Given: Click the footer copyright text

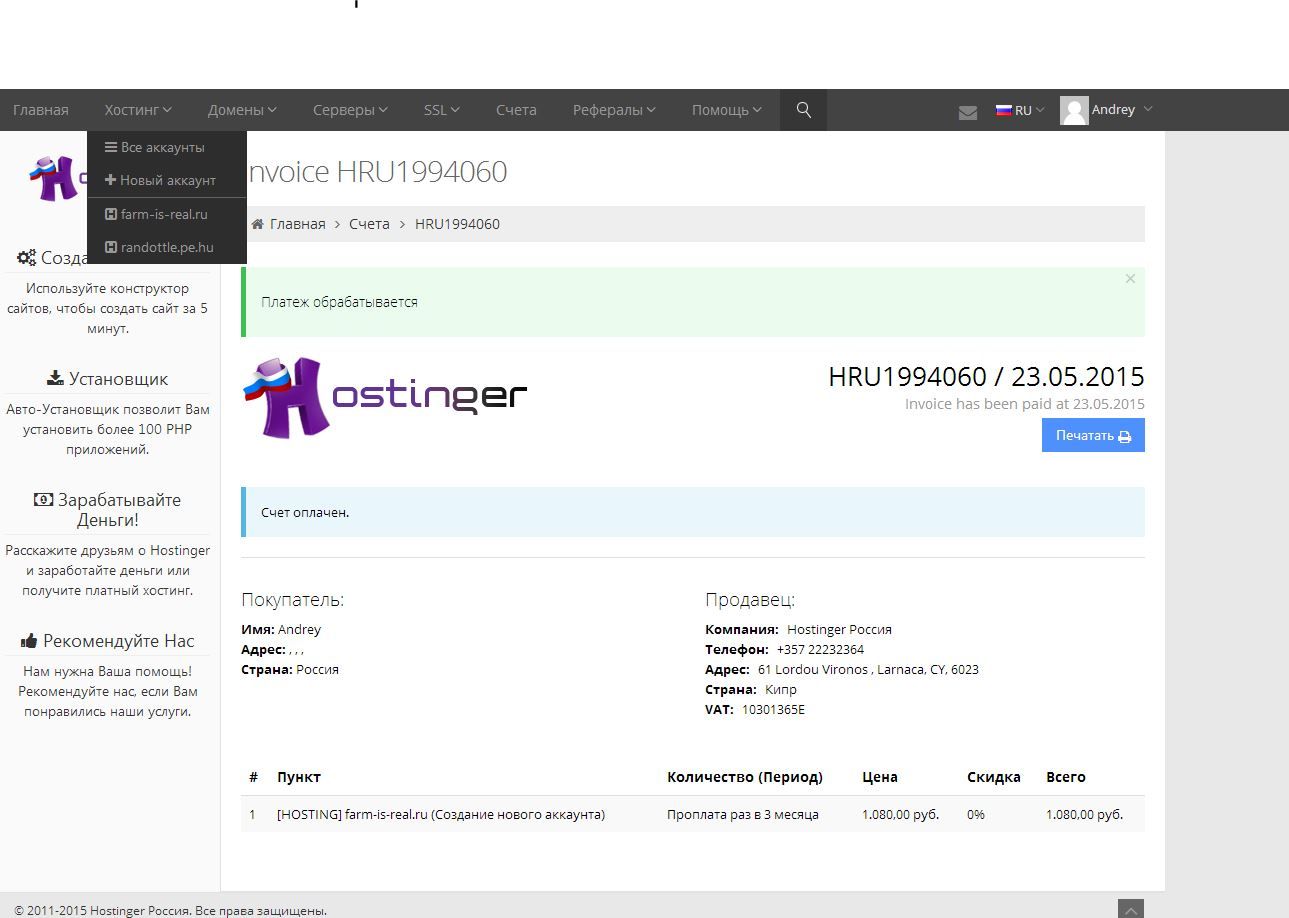Looking at the screenshot, I should [171, 910].
